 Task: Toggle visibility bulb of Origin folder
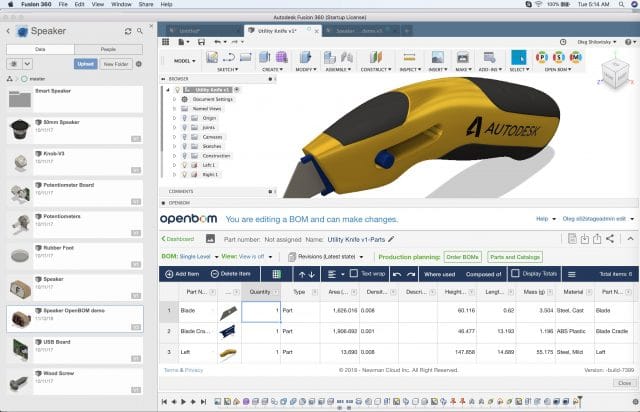tap(184, 118)
